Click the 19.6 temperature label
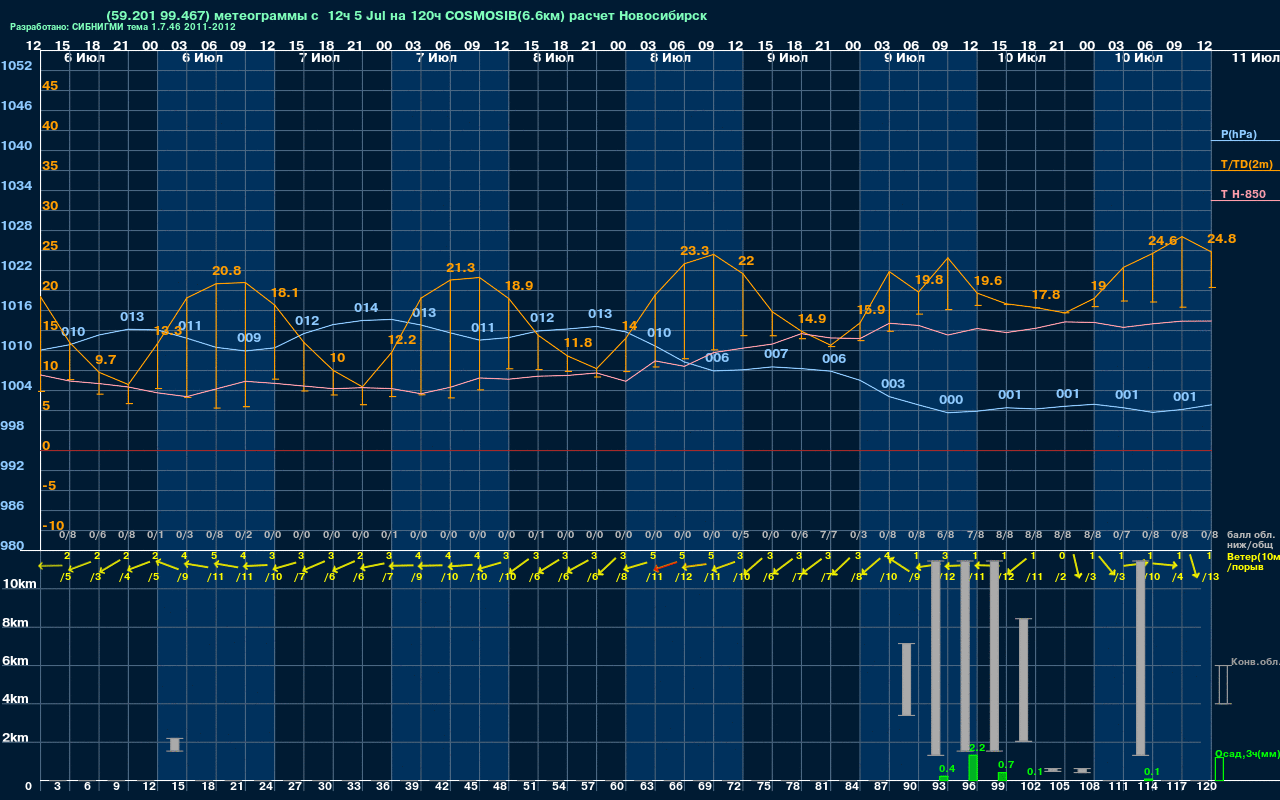1280x800 pixels. coord(987,280)
